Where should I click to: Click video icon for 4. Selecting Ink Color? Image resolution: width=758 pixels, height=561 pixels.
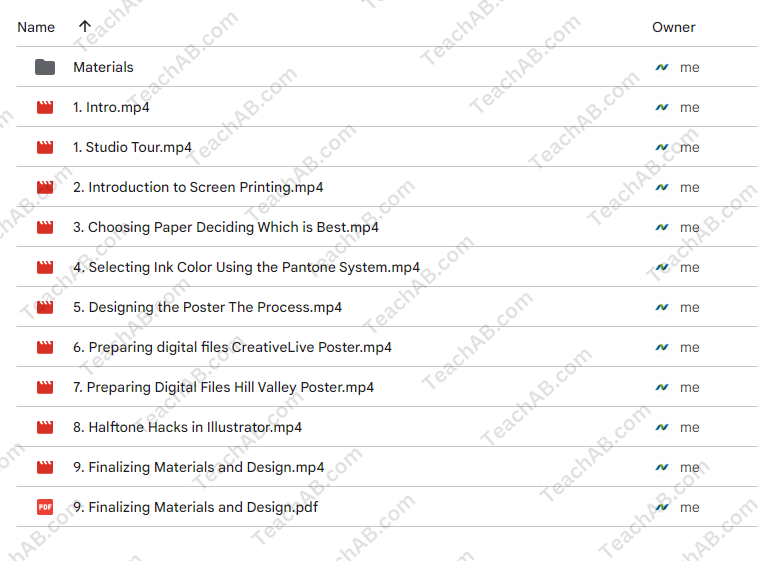pyautogui.click(x=45, y=267)
